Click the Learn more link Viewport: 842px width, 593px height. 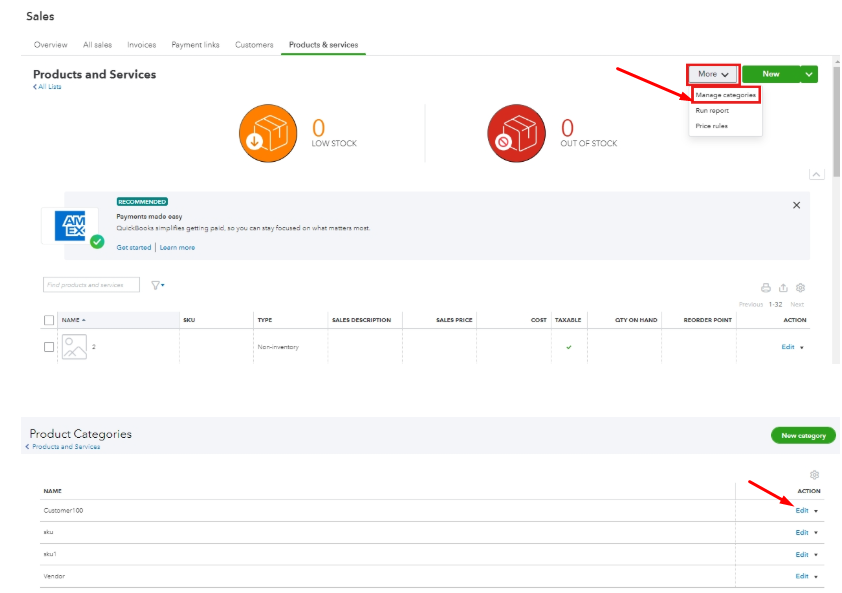(177, 248)
